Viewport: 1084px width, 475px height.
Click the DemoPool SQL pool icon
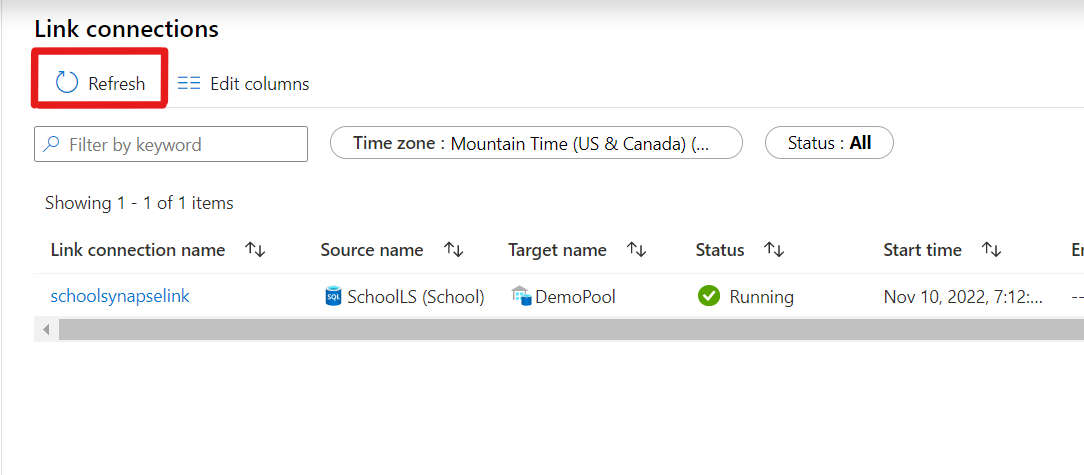click(520, 296)
